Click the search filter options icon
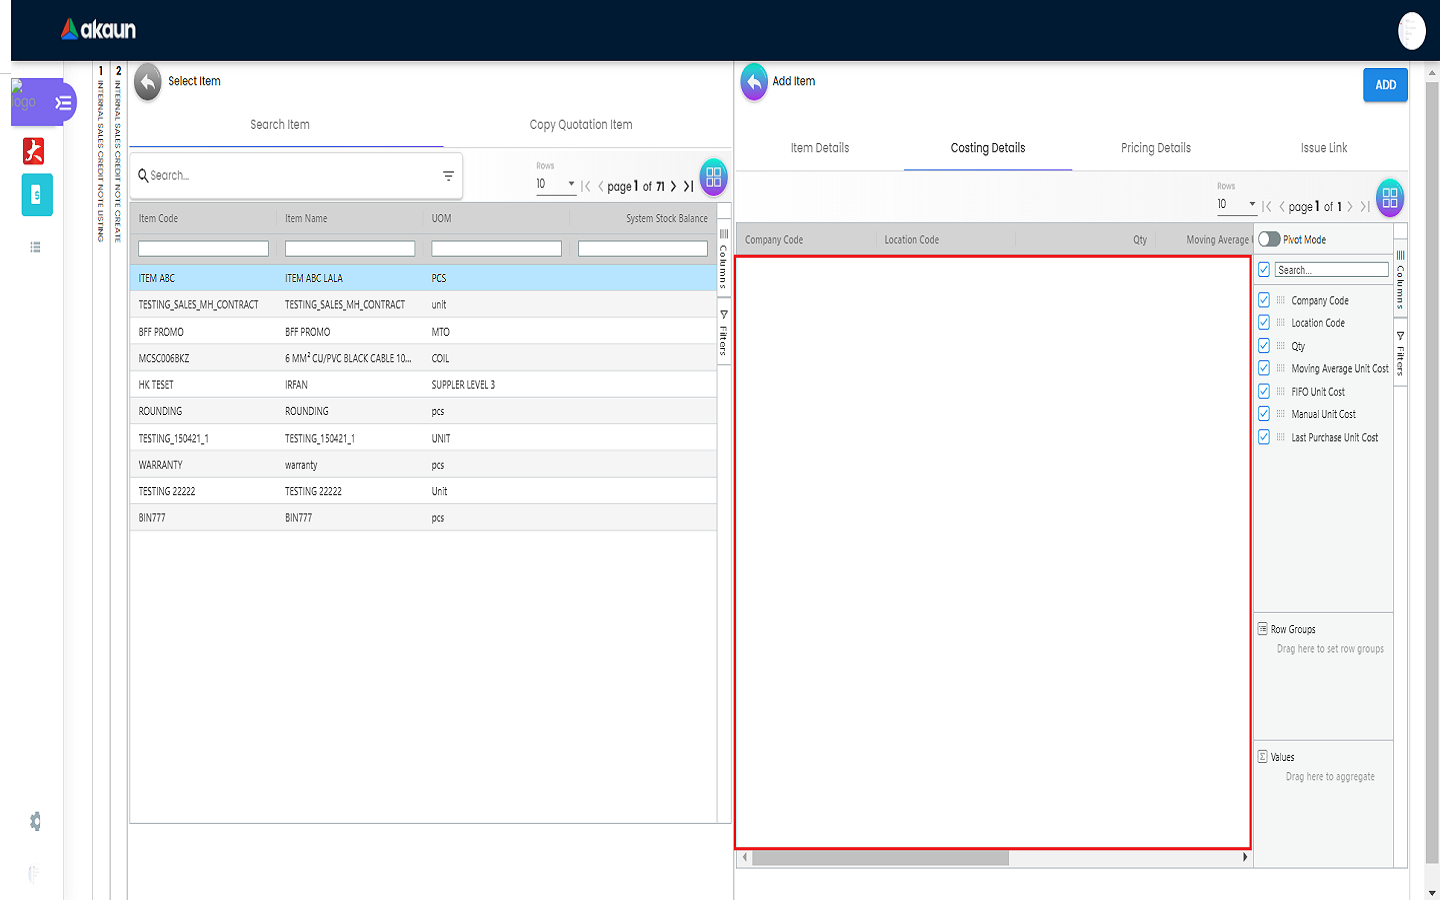 448,176
